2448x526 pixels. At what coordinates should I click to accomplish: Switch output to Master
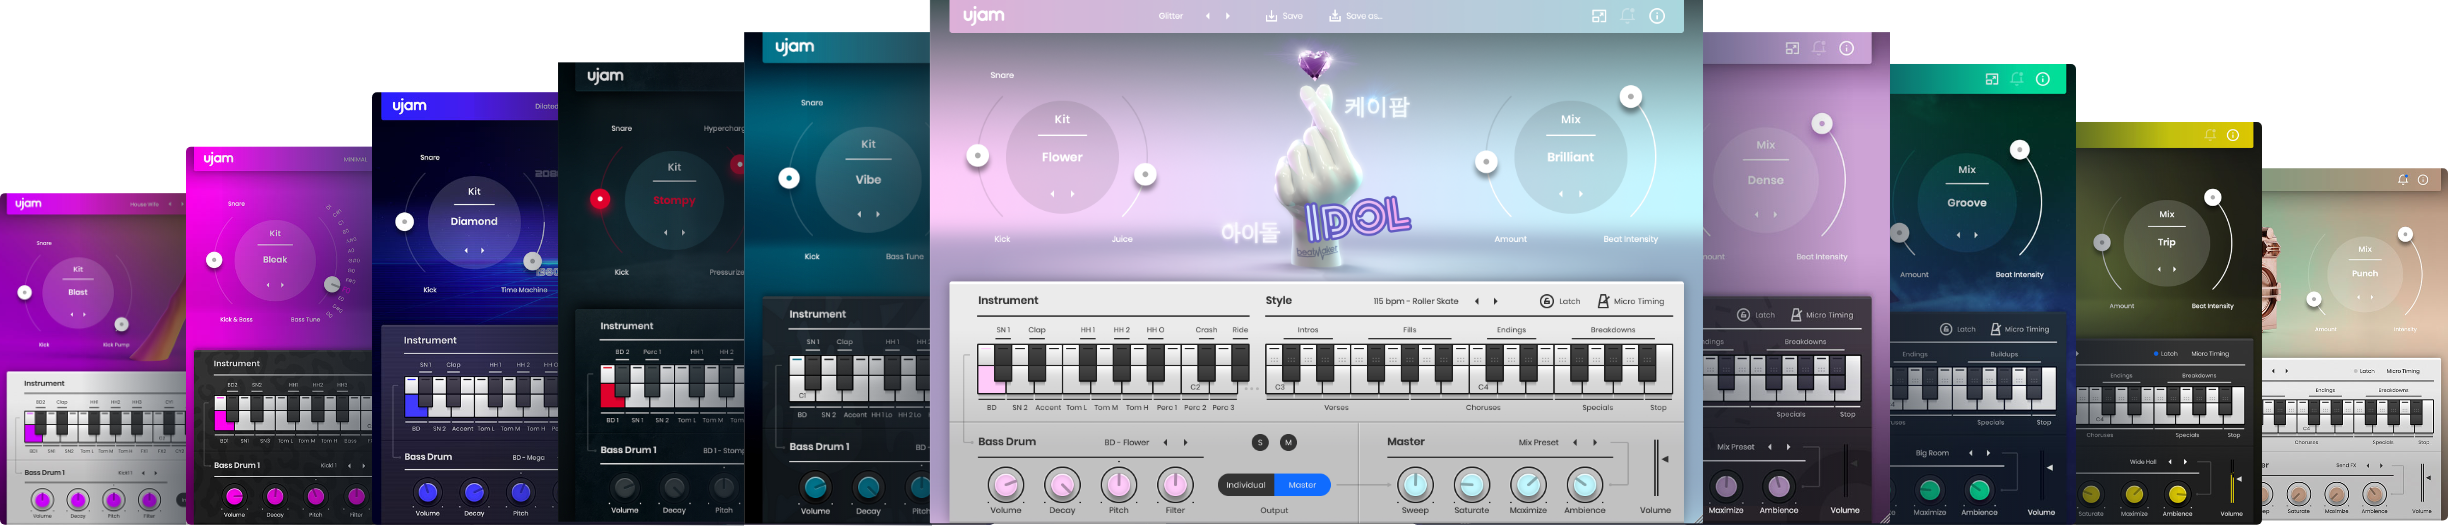[x=1302, y=485]
